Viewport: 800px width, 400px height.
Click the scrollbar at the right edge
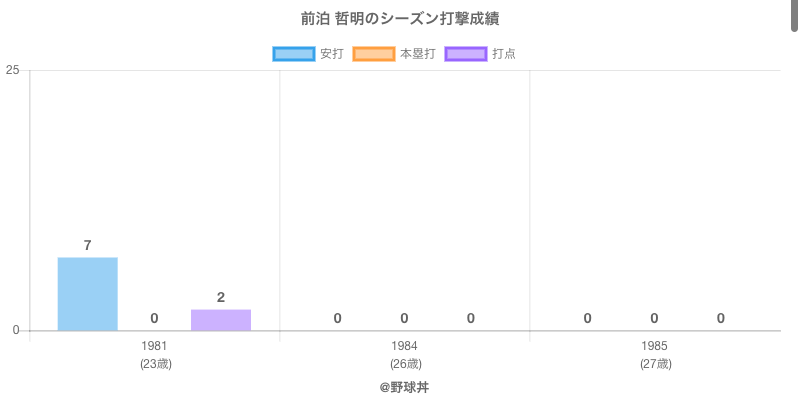pyautogui.click(x=795, y=20)
